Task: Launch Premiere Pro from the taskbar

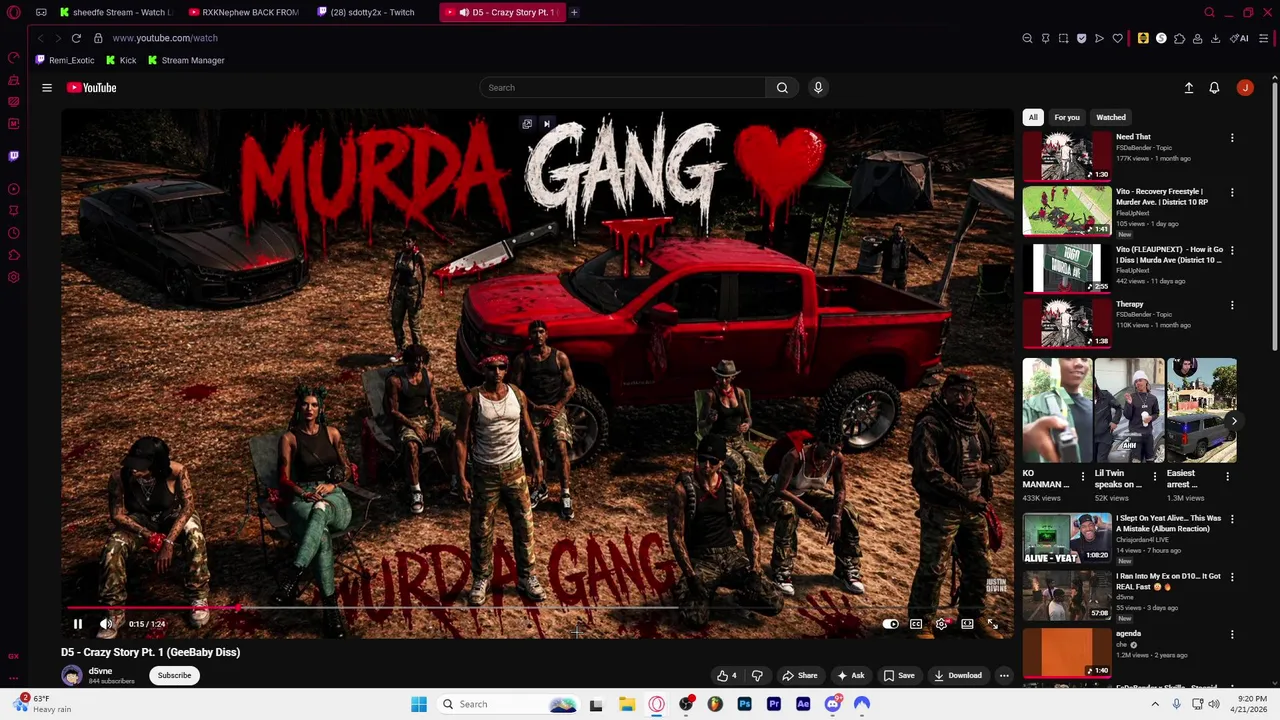Action: [x=774, y=704]
